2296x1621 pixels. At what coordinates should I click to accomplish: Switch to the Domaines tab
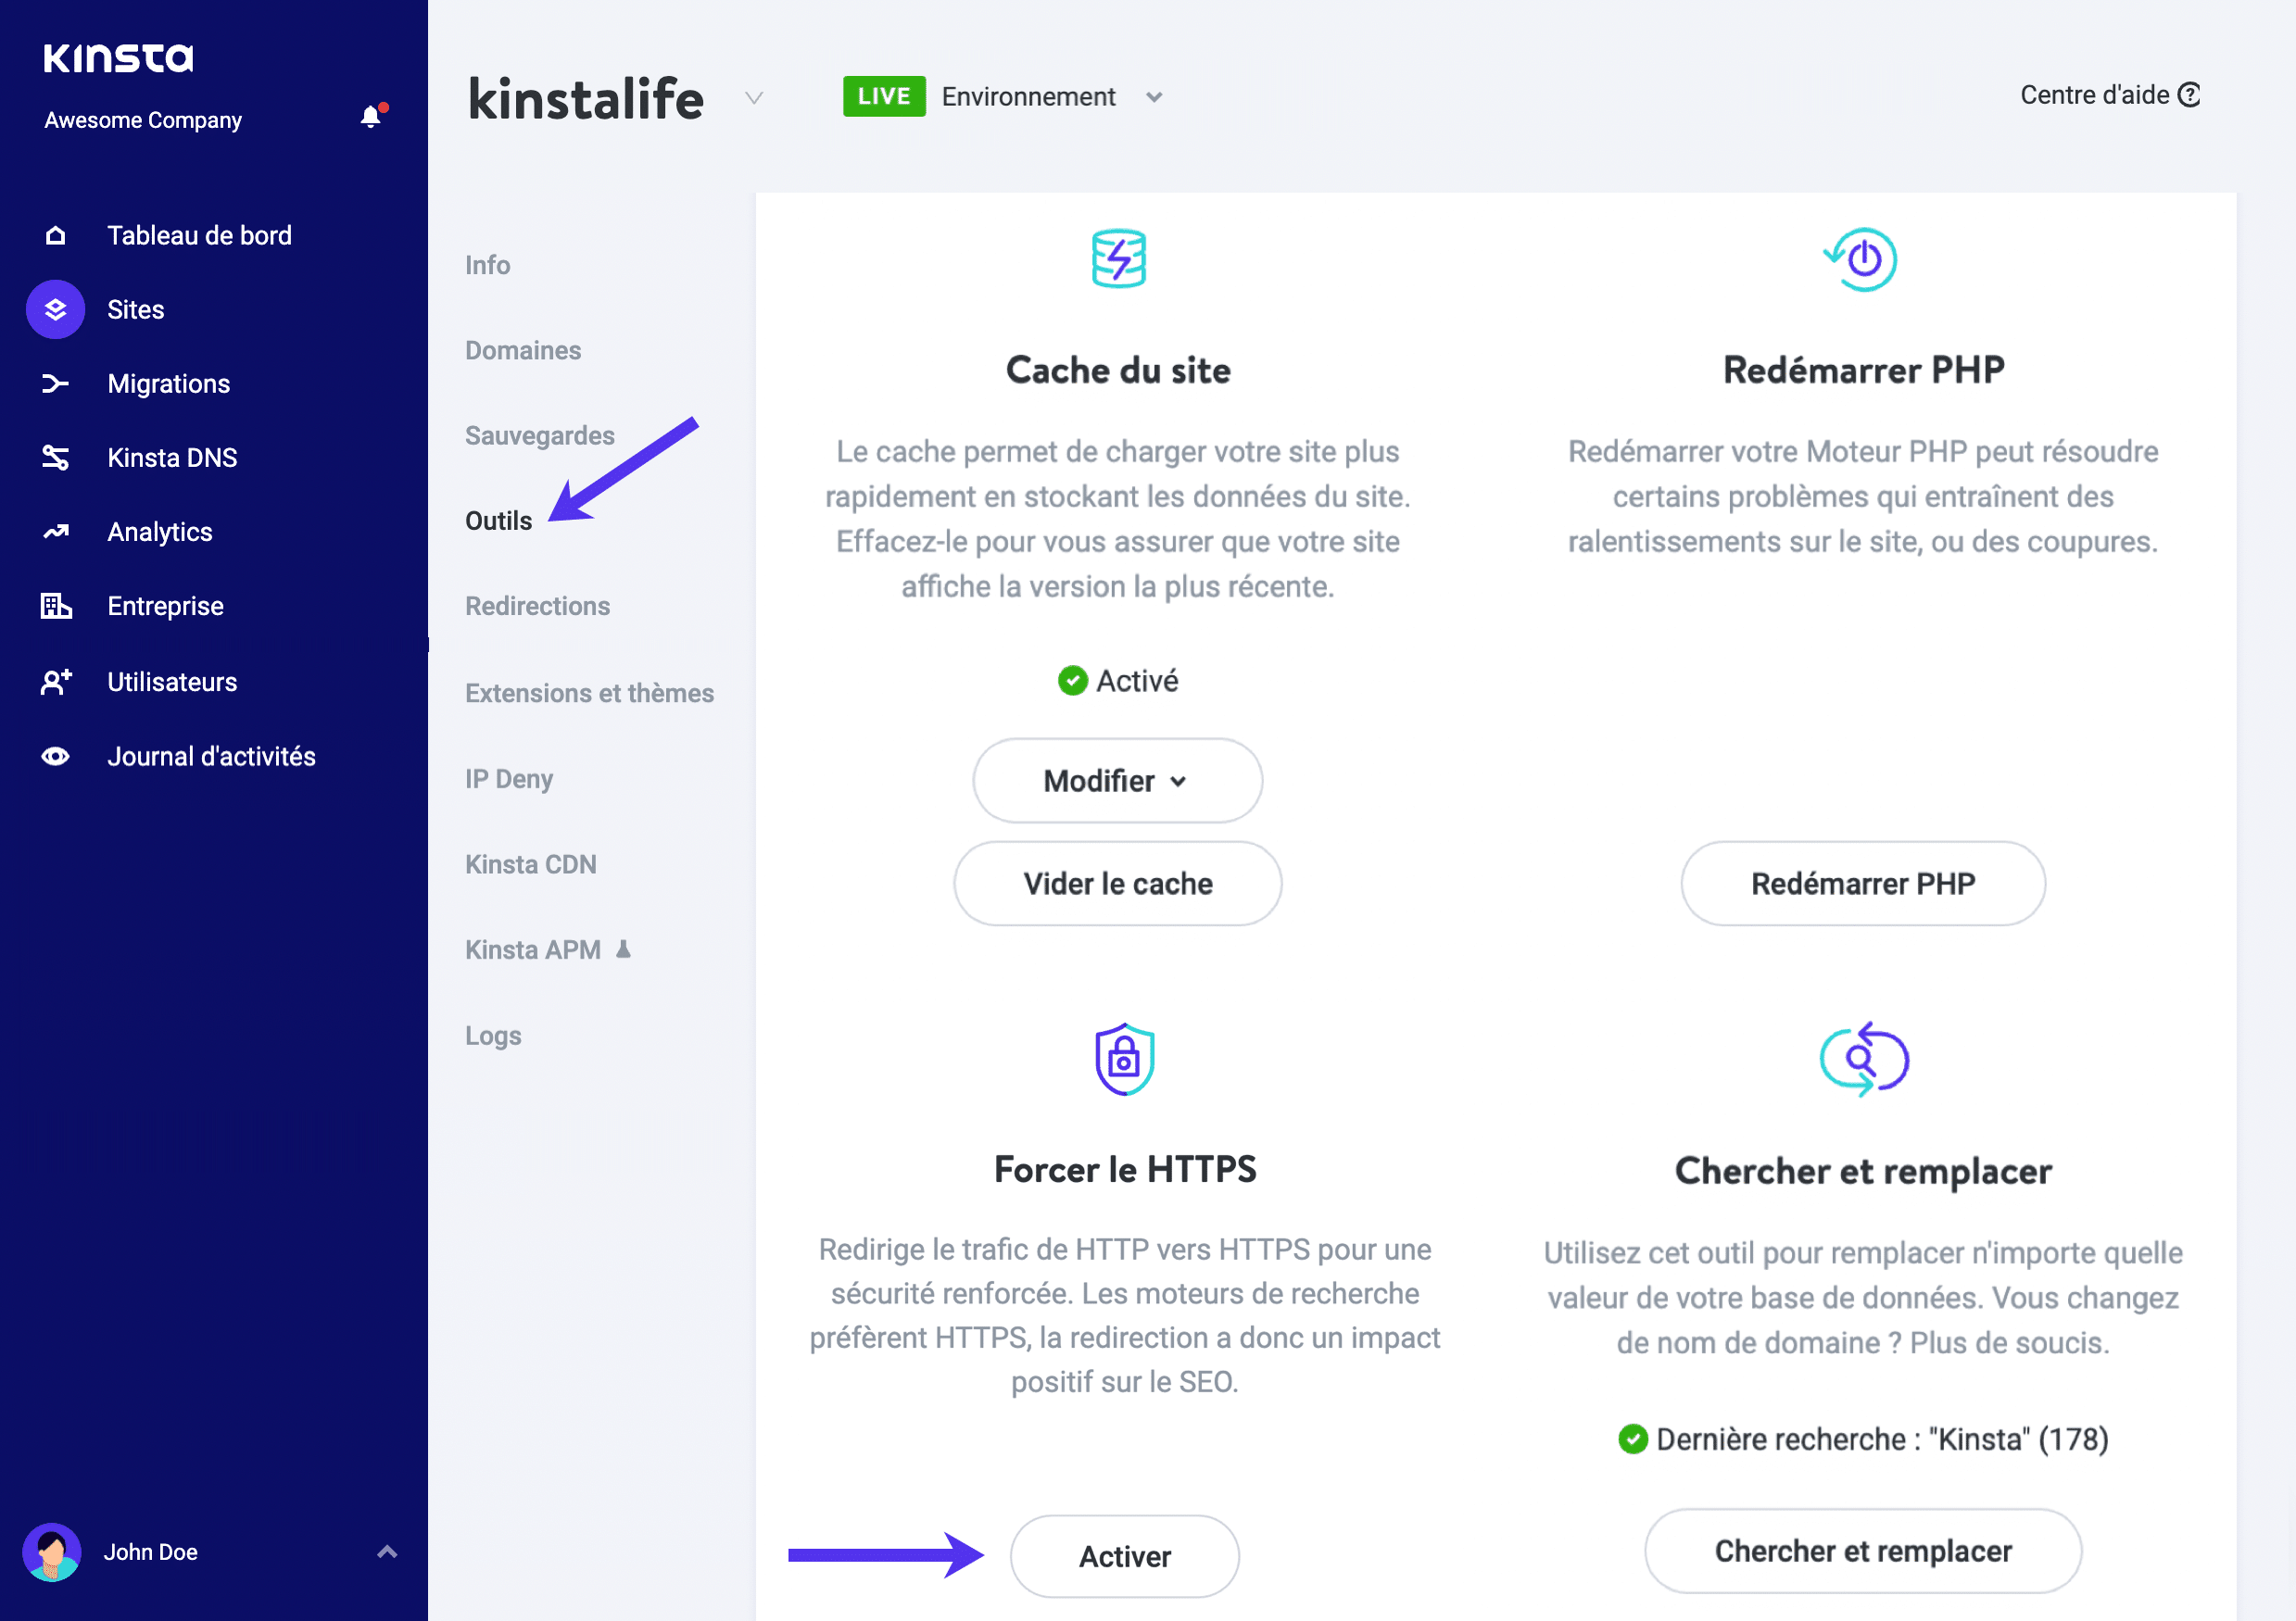point(522,350)
